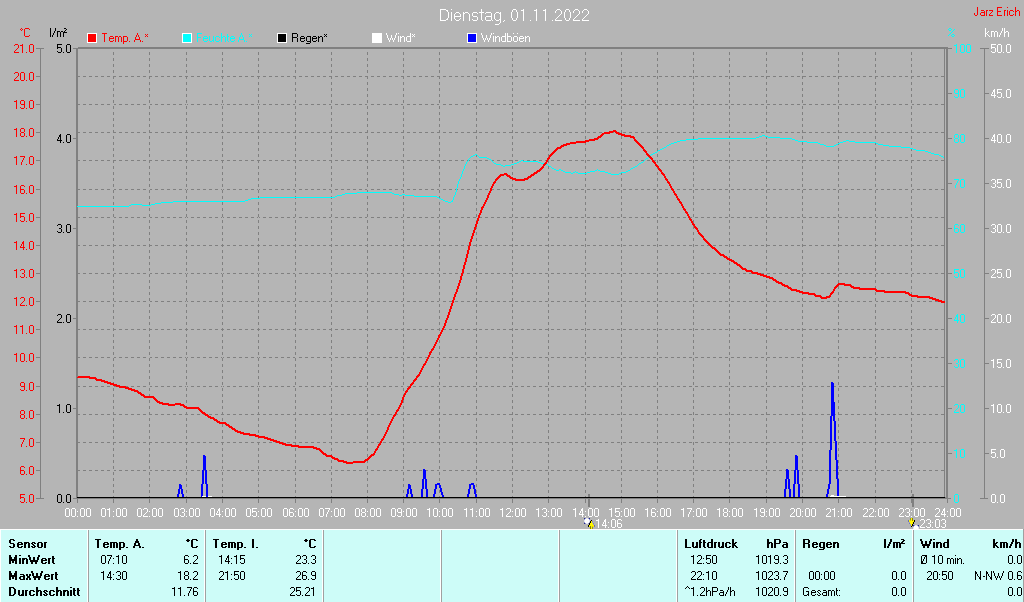Viewport: 1024px width, 602px height.
Task: Click the 'N-NW 0.6' wind direction value
Action: click(x=997, y=577)
